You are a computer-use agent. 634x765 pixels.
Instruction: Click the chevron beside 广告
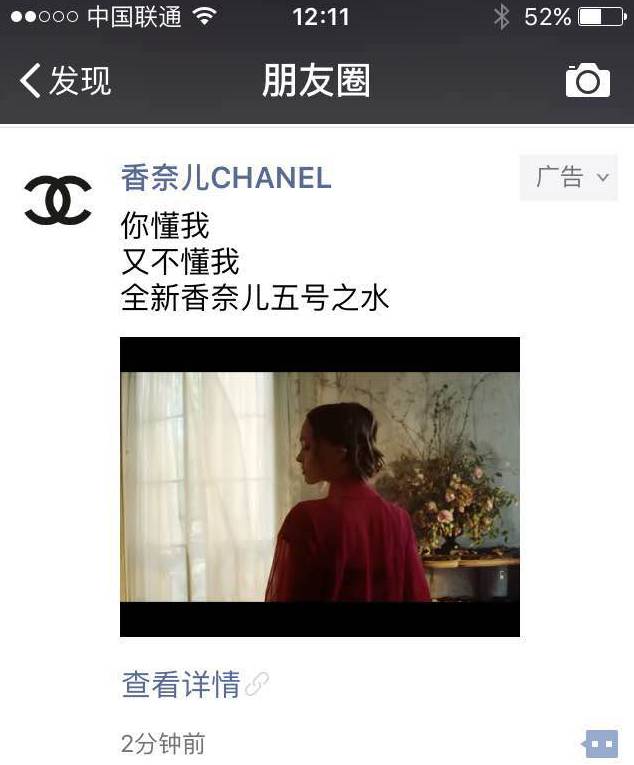(603, 178)
